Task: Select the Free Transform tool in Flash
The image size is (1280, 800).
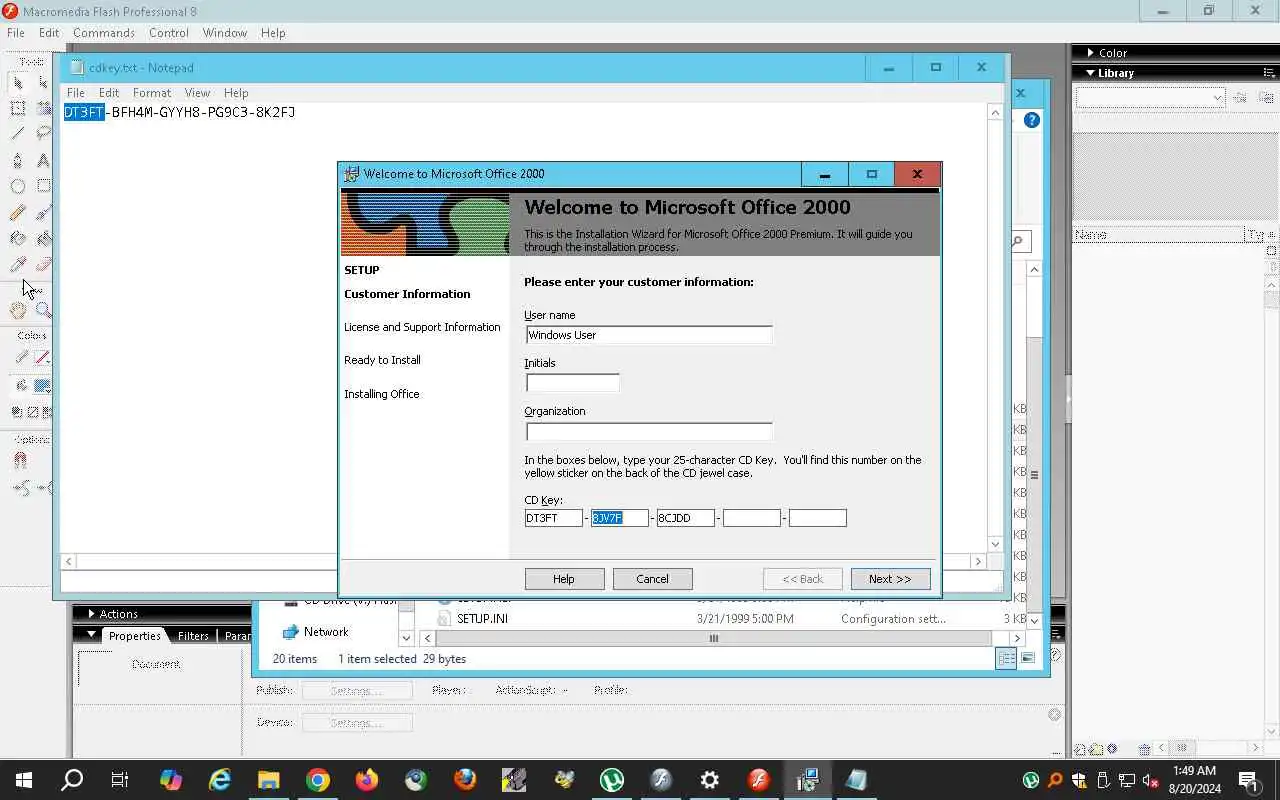Action: click(x=18, y=108)
